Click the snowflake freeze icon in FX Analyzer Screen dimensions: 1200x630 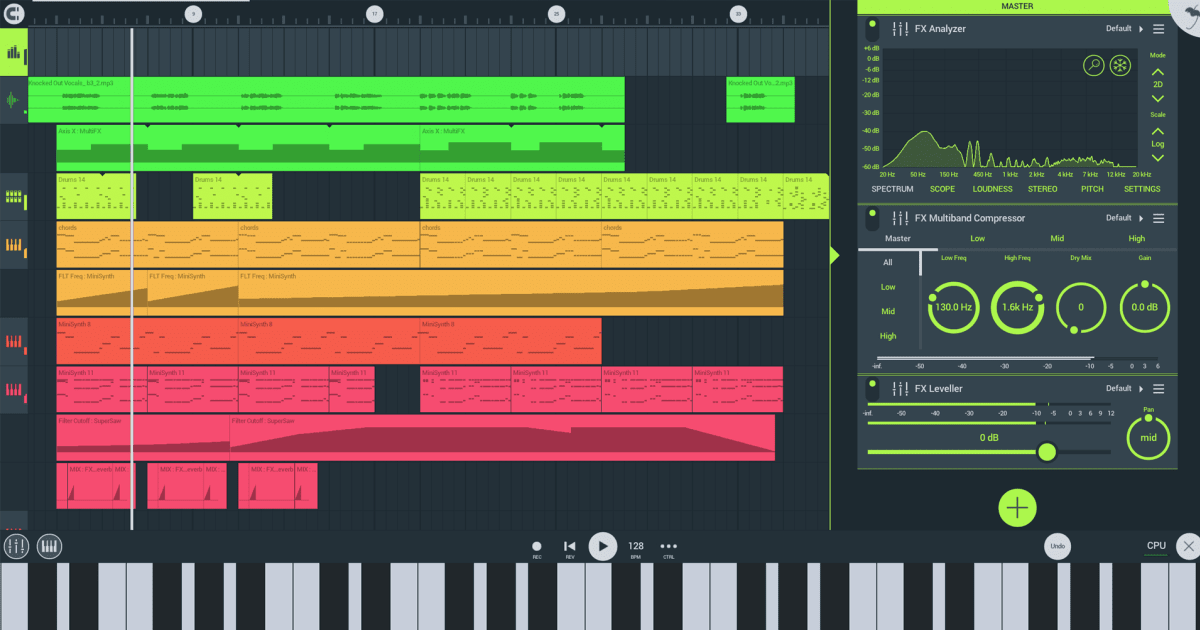tap(1121, 66)
